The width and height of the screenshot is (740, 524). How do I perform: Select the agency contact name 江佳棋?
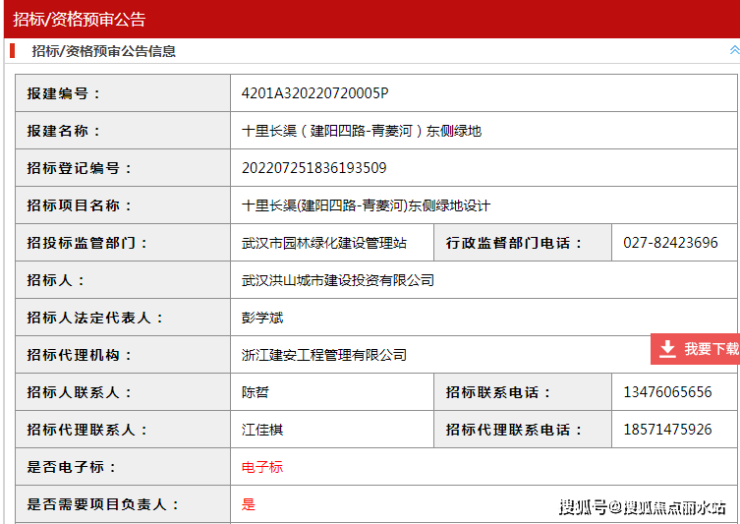pyautogui.click(x=262, y=430)
